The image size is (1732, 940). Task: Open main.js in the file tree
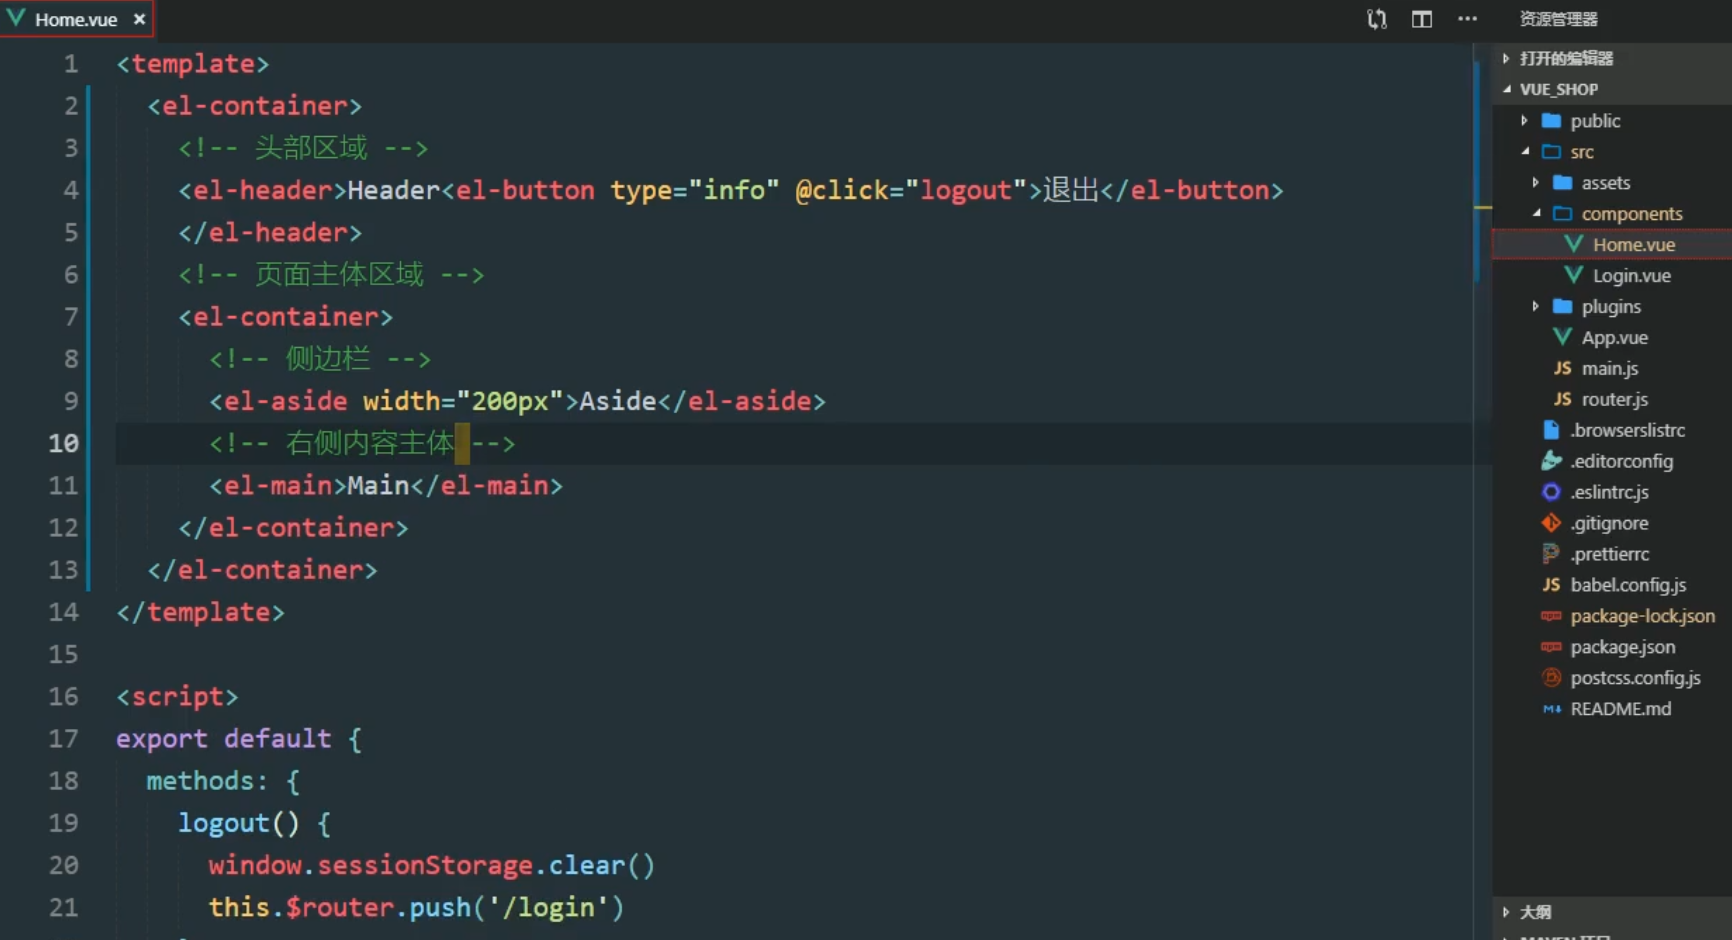click(1609, 369)
